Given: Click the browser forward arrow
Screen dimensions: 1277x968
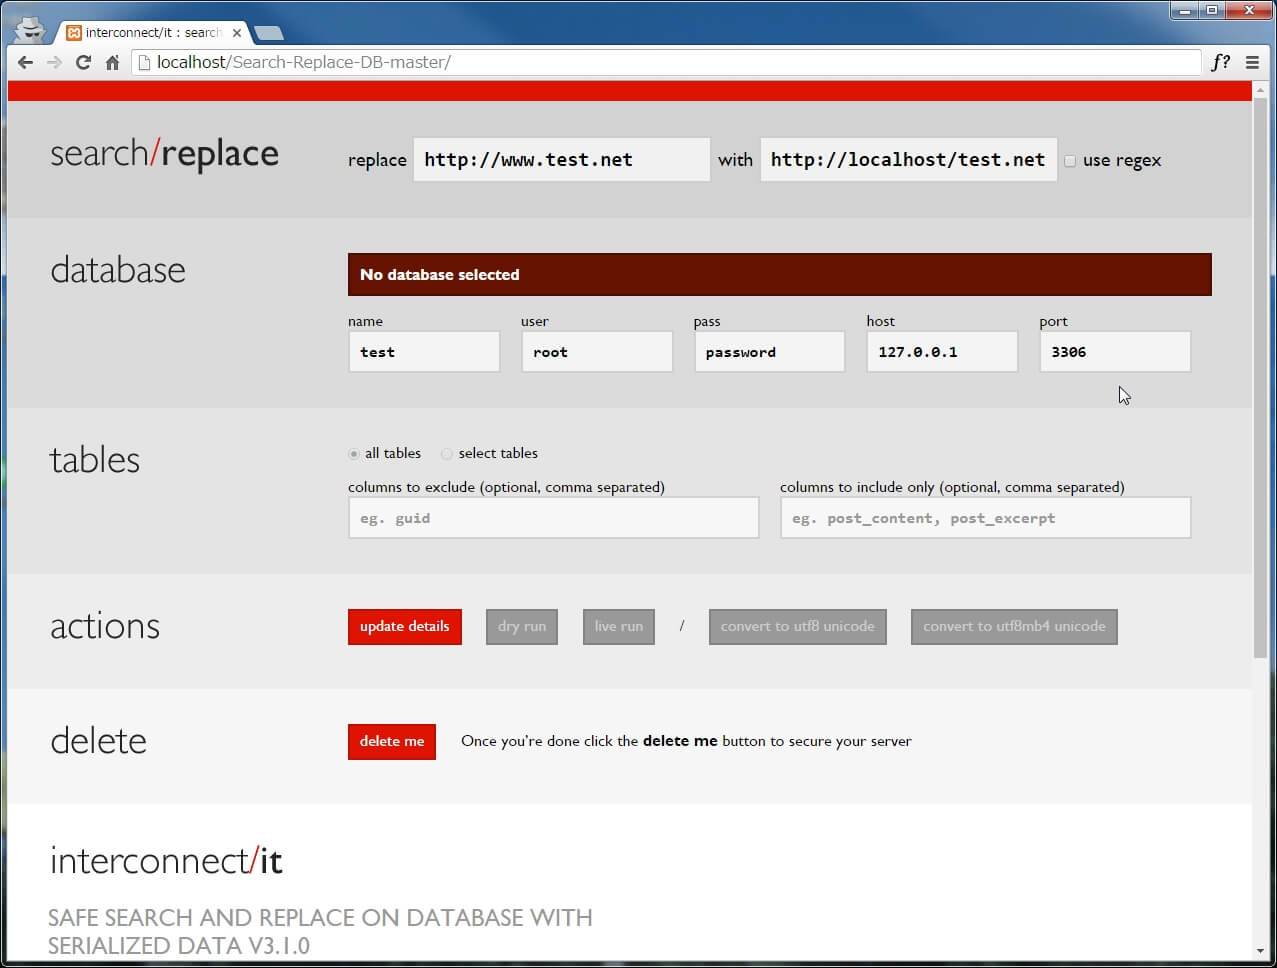Looking at the screenshot, I should coord(54,63).
